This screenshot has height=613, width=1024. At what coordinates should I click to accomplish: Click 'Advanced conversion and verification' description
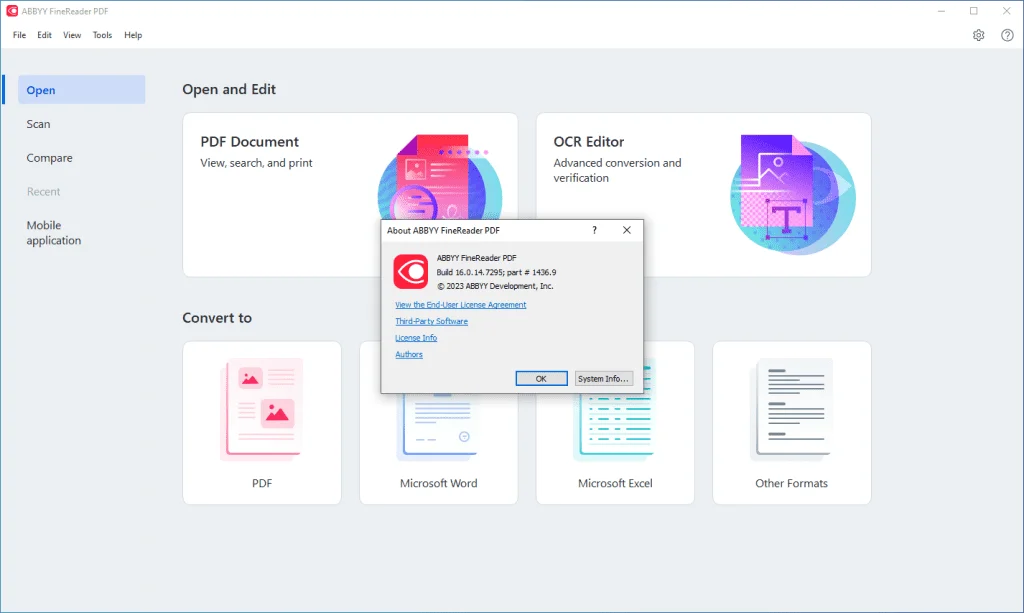point(617,170)
